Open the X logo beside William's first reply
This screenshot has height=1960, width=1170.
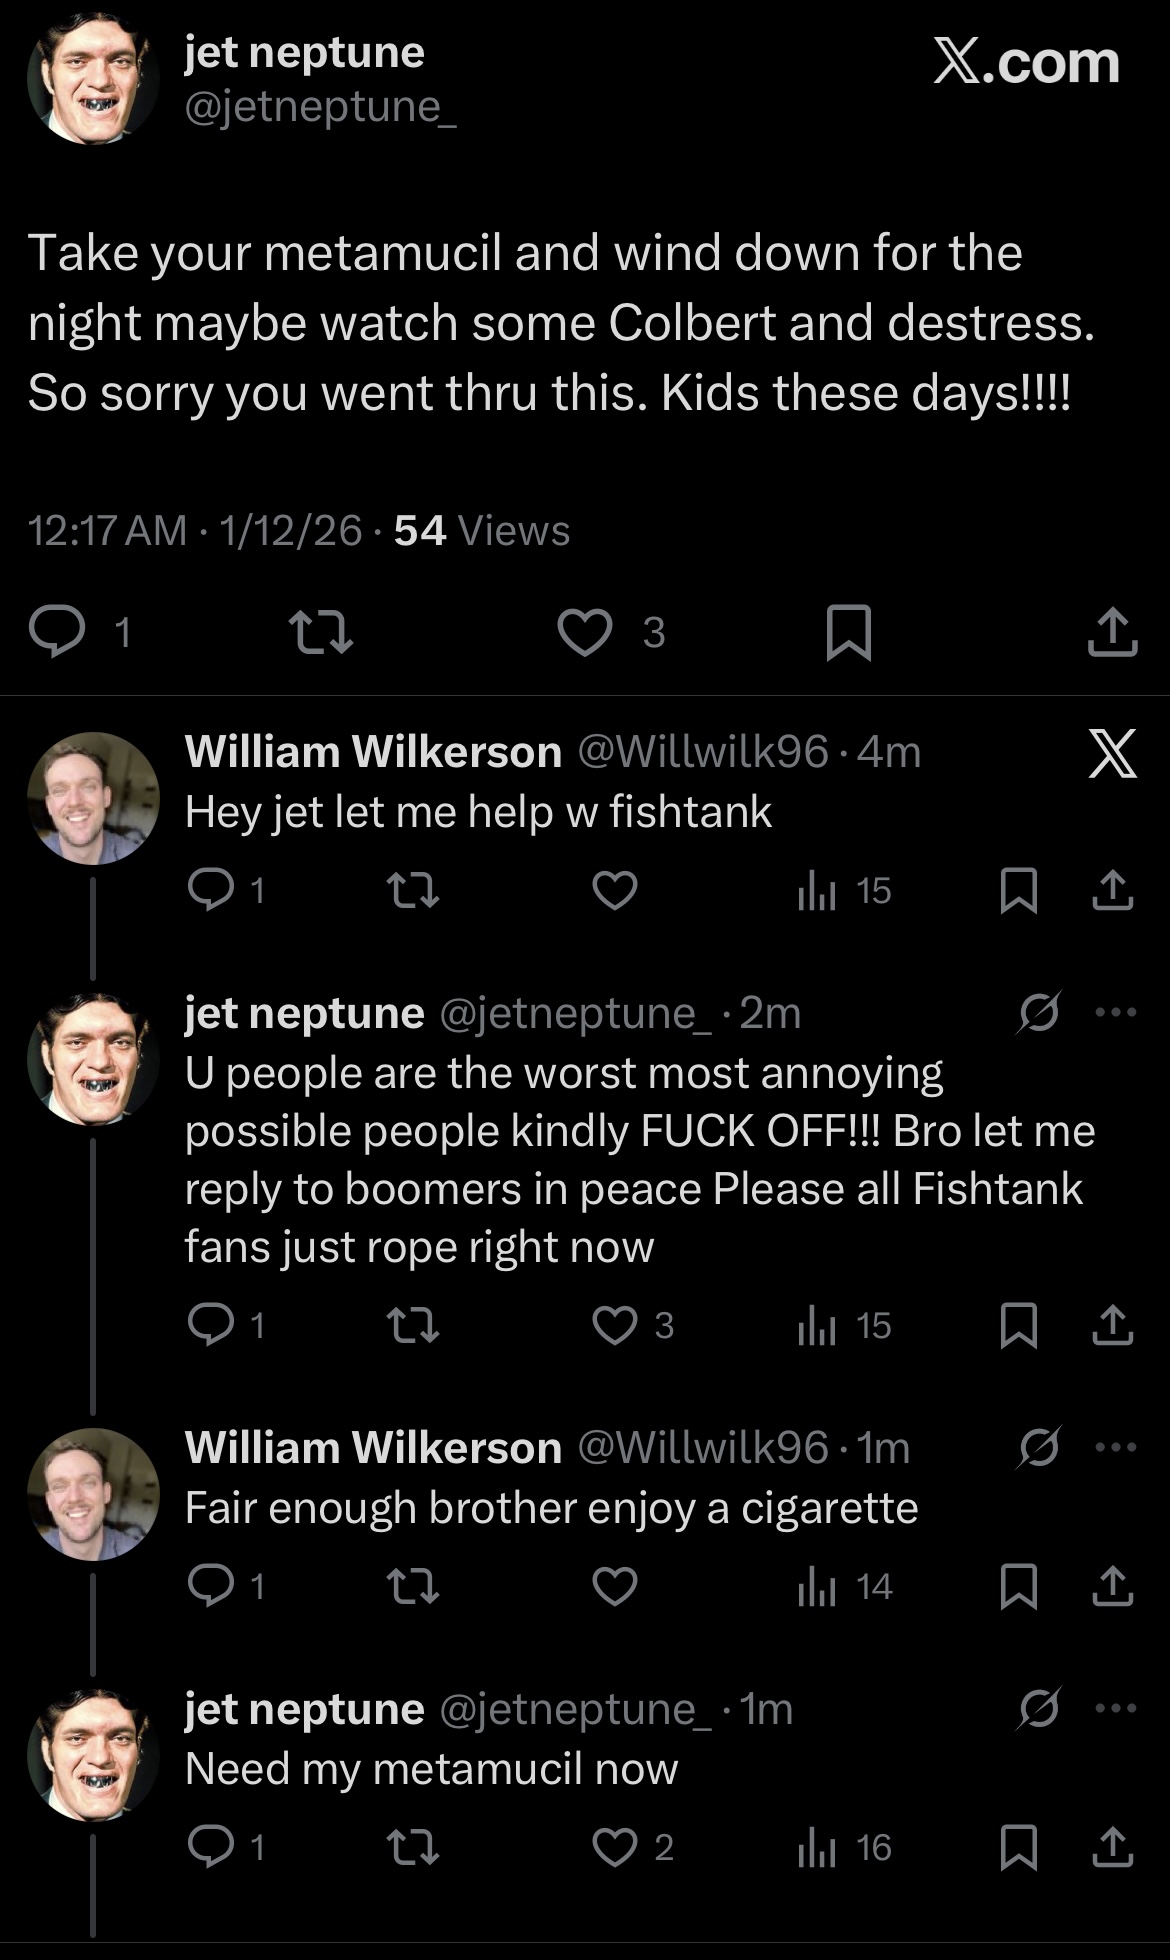pyautogui.click(x=1112, y=753)
